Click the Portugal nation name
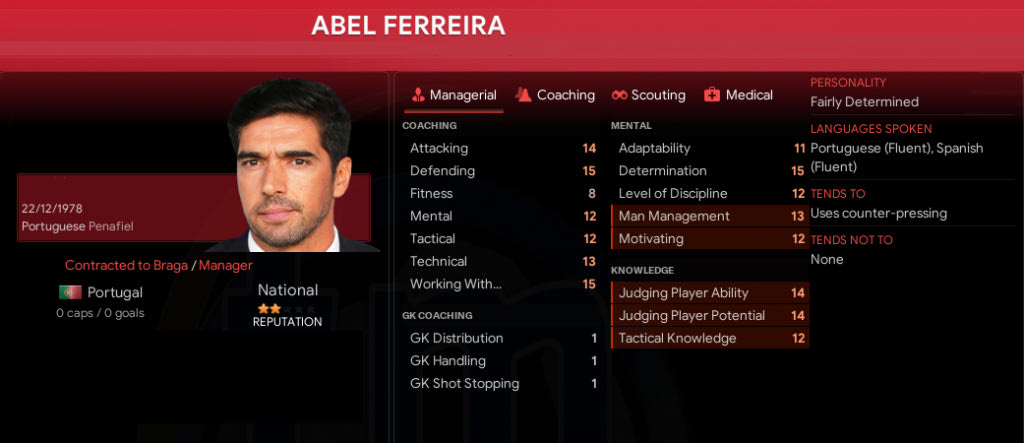1024x443 pixels. click(115, 293)
